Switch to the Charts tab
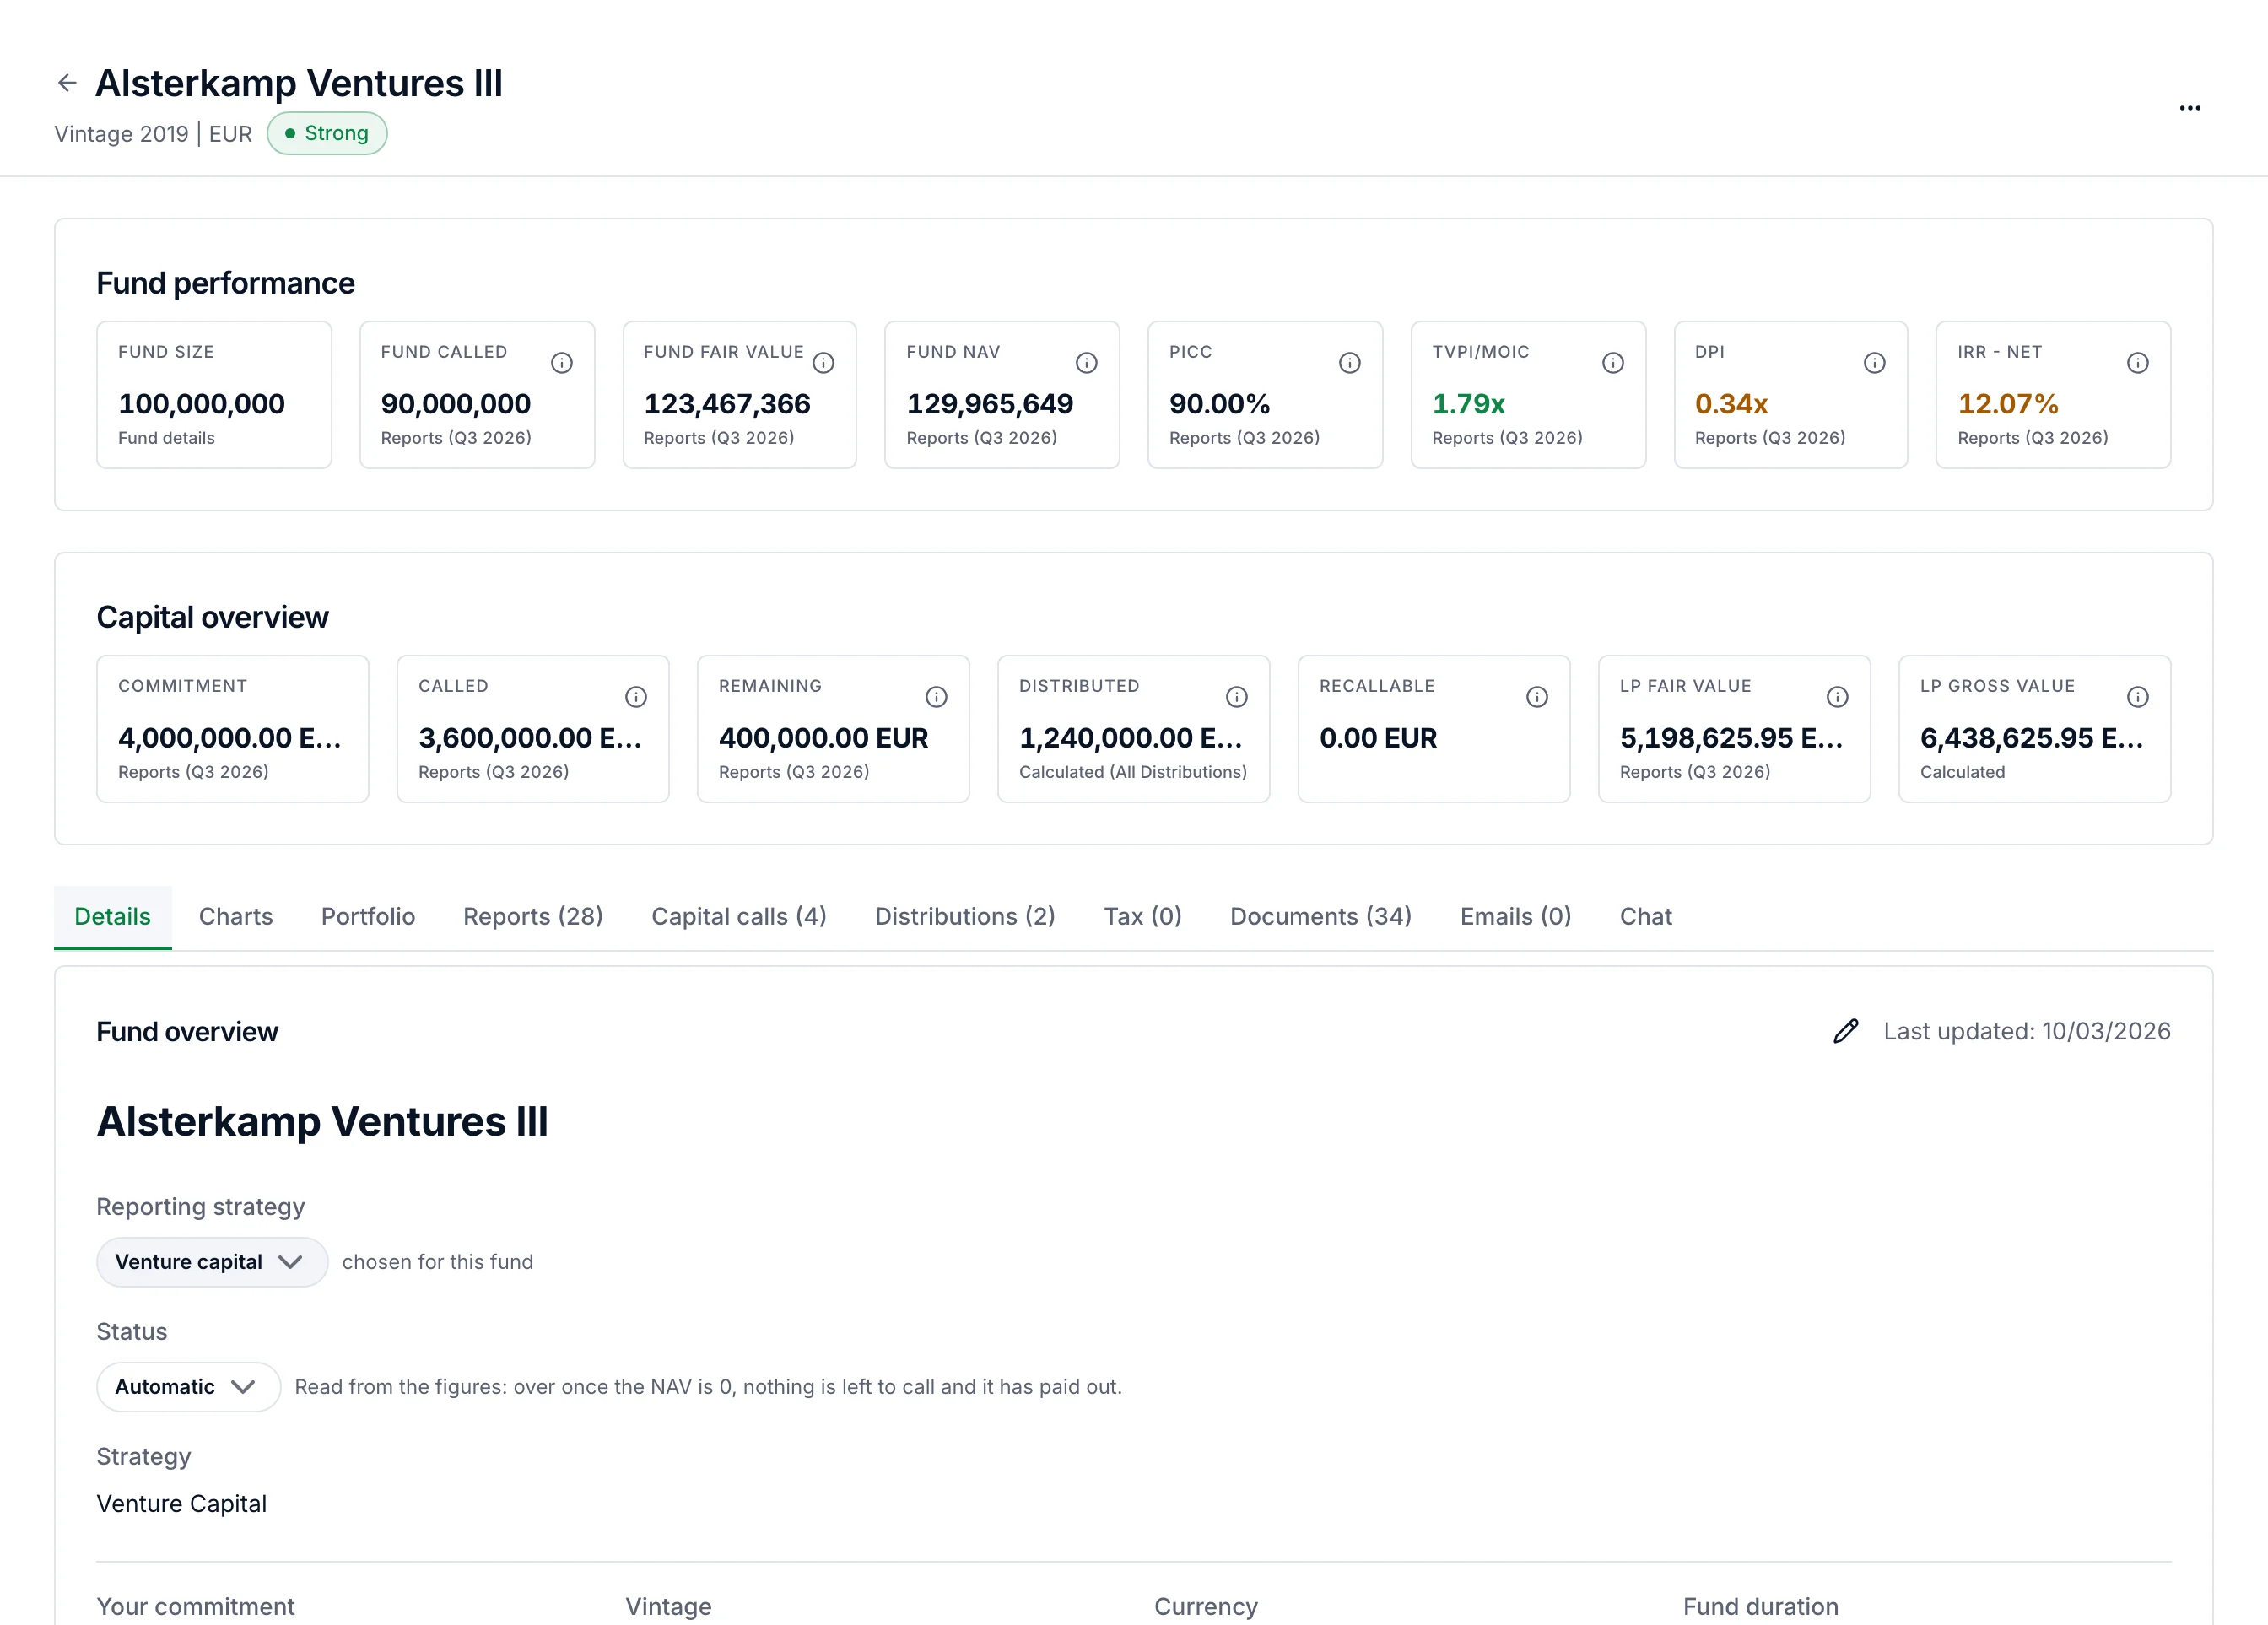 pyautogui.click(x=236, y=917)
